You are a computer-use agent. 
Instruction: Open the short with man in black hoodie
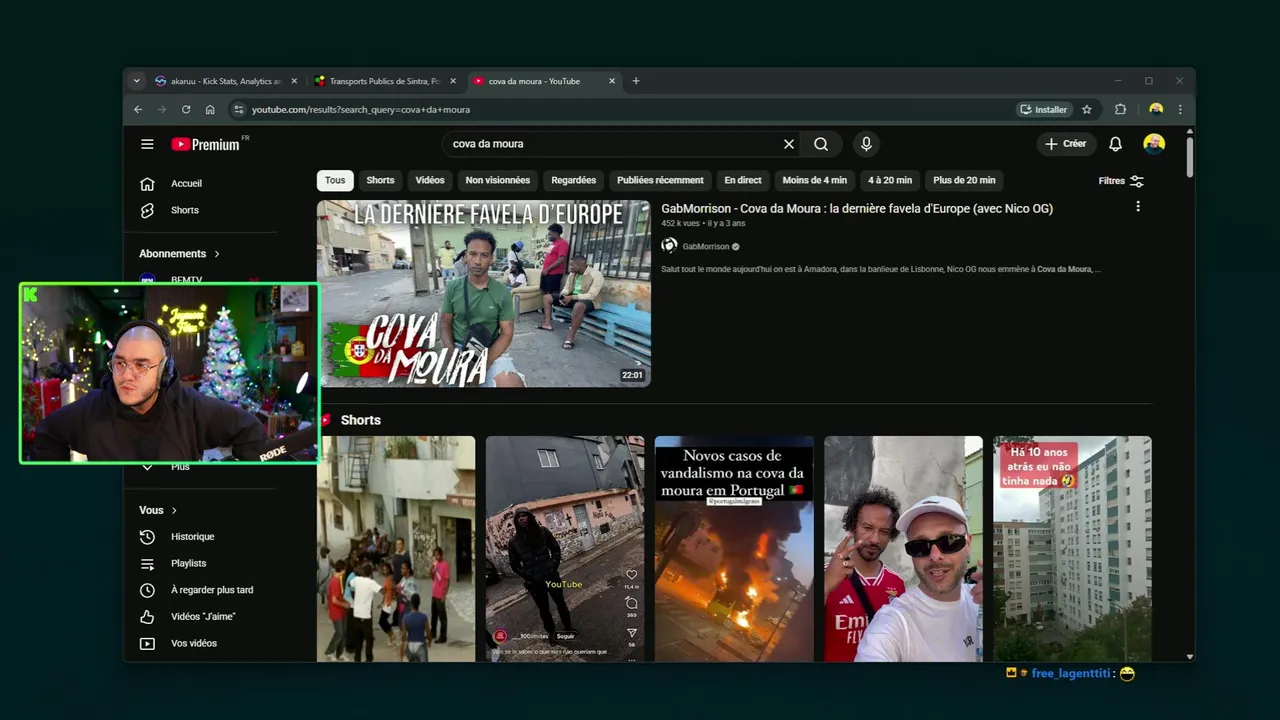[565, 549]
